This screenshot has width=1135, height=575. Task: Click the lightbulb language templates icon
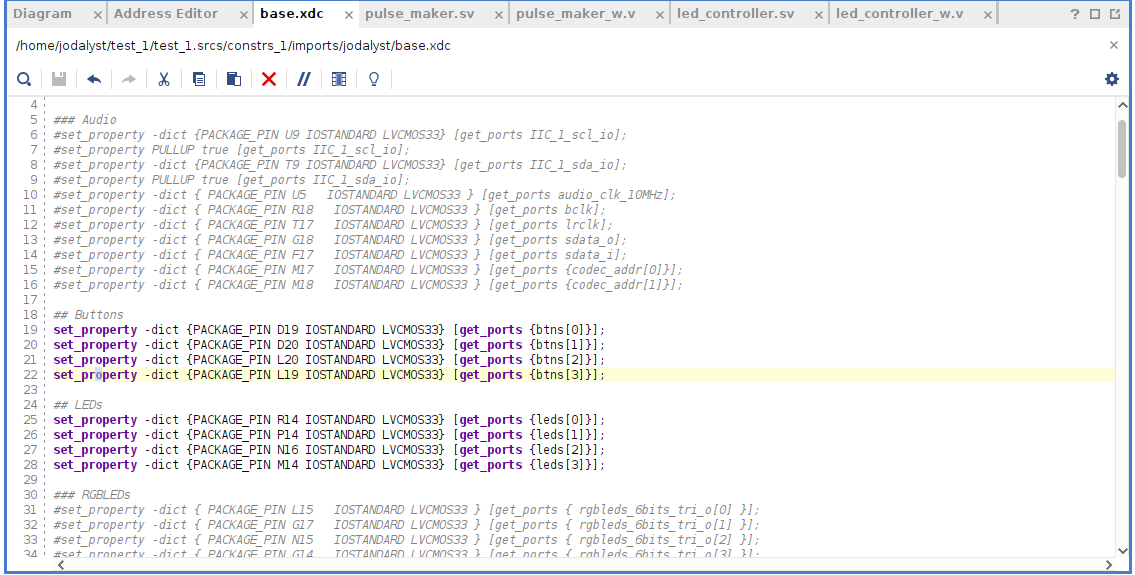[374, 79]
